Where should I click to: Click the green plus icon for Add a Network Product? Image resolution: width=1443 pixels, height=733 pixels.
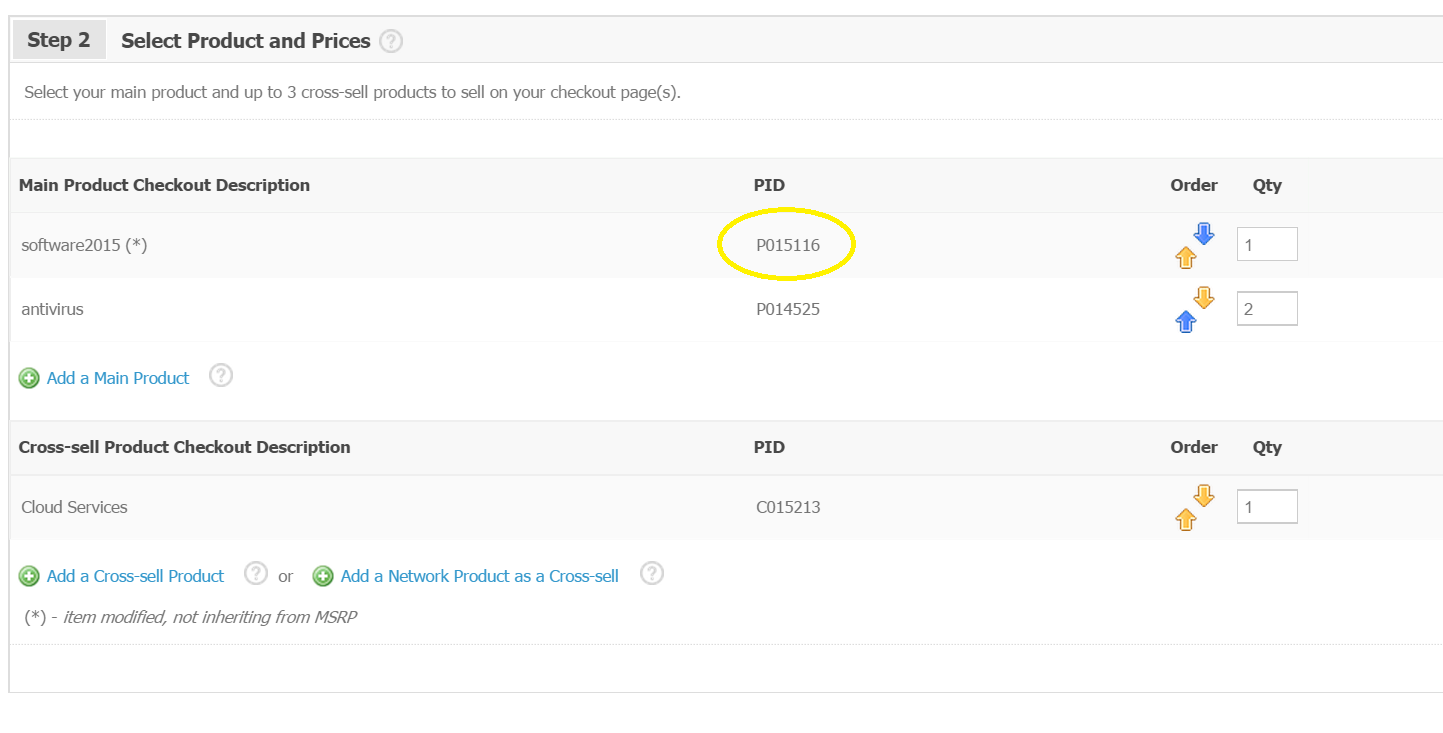tap(323, 576)
